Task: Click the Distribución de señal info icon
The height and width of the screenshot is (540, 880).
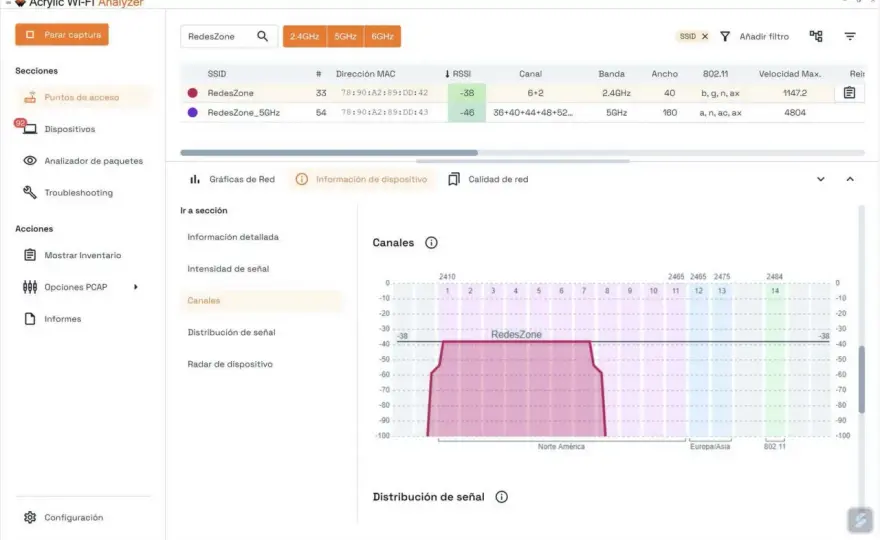Action: (x=501, y=497)
